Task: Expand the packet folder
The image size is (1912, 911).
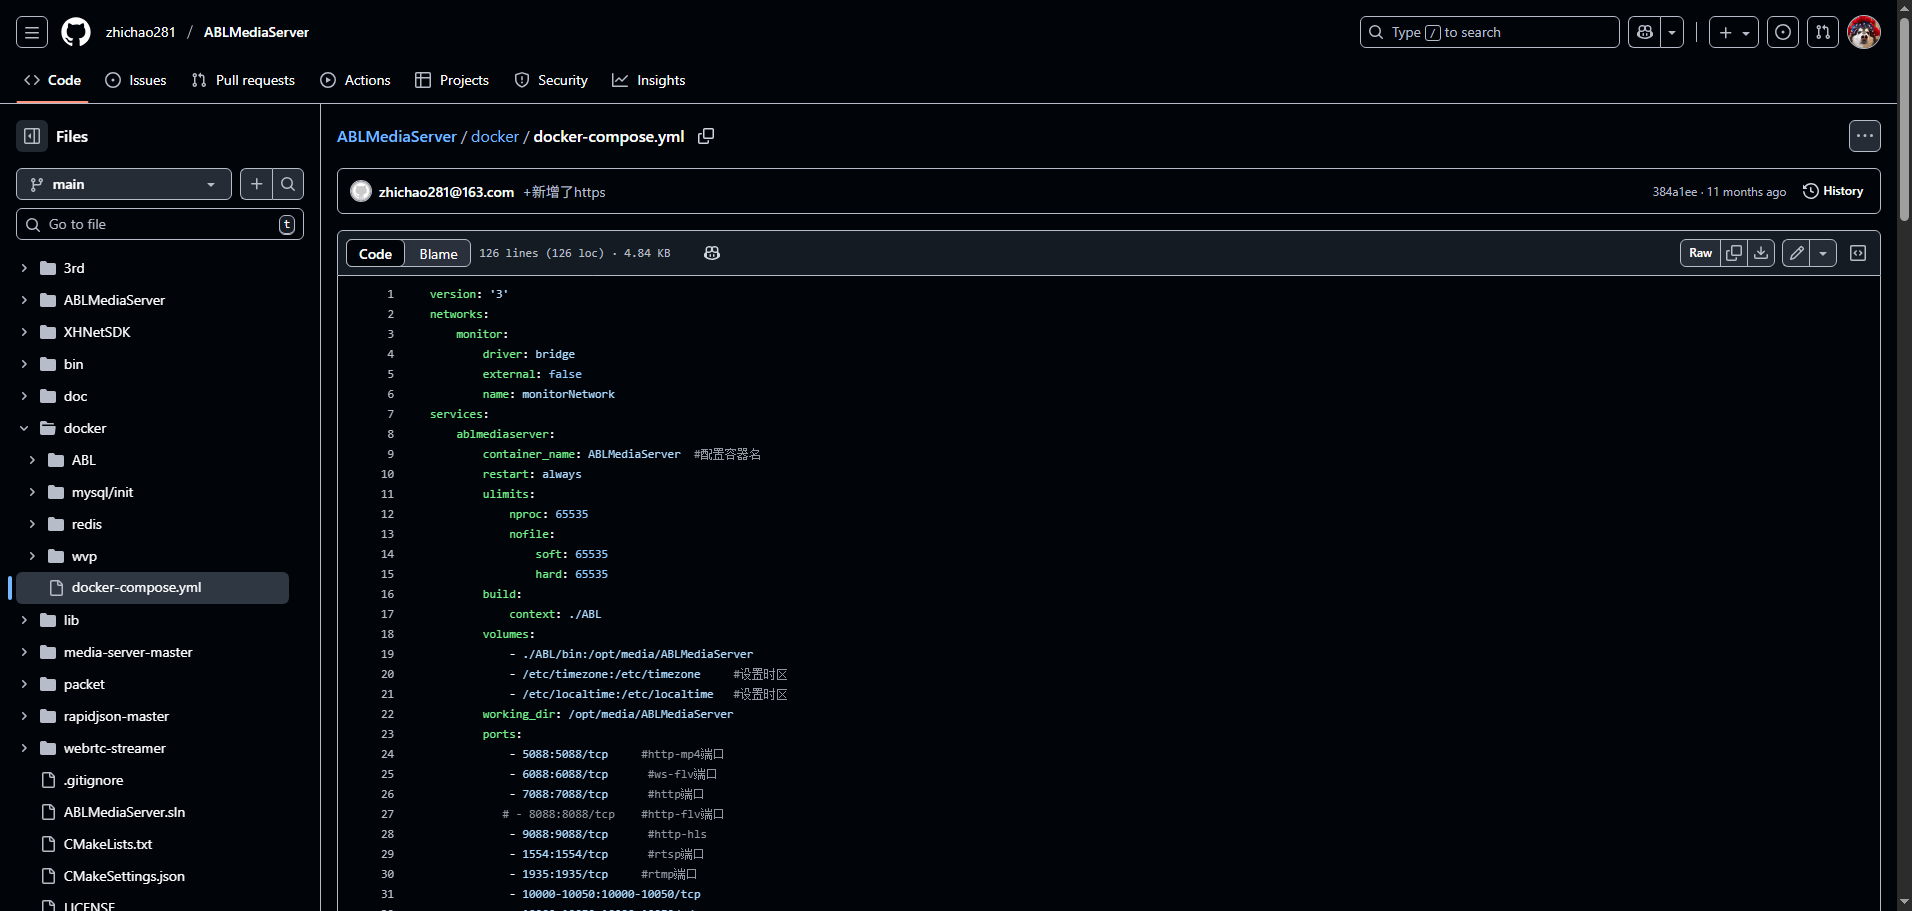Action: point(24,684)
